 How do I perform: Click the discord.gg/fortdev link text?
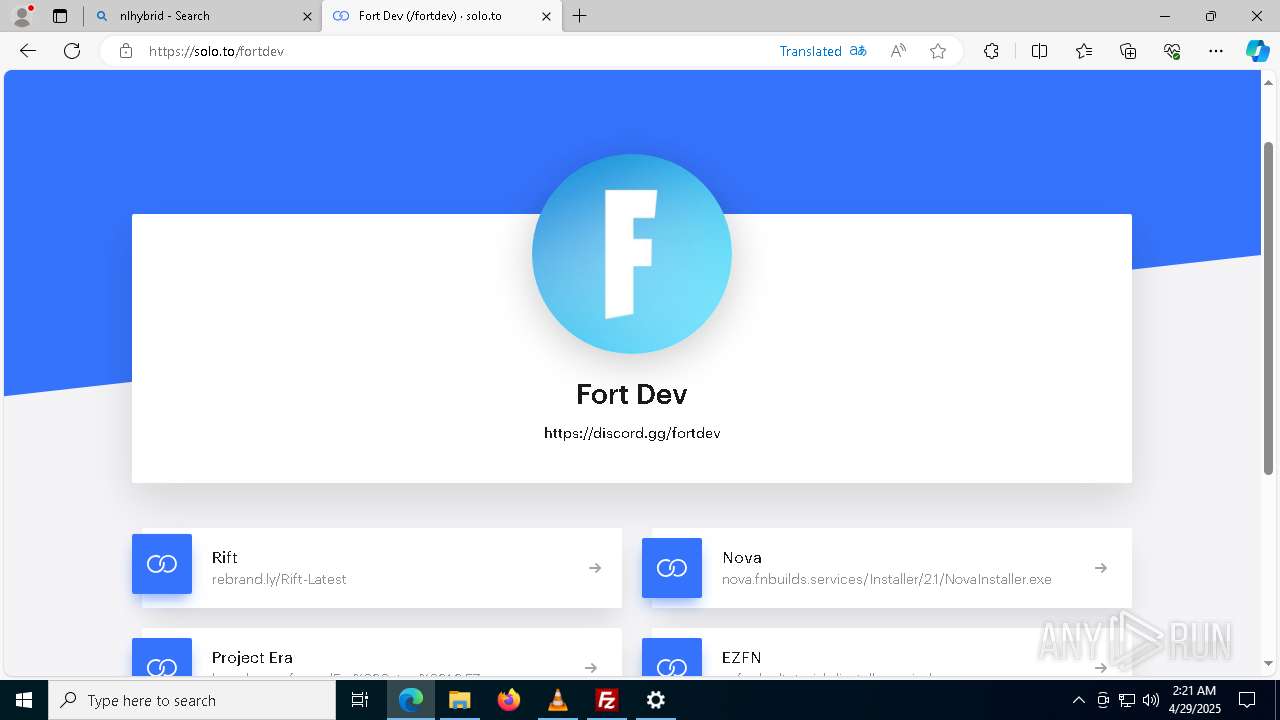pos(632,433)
